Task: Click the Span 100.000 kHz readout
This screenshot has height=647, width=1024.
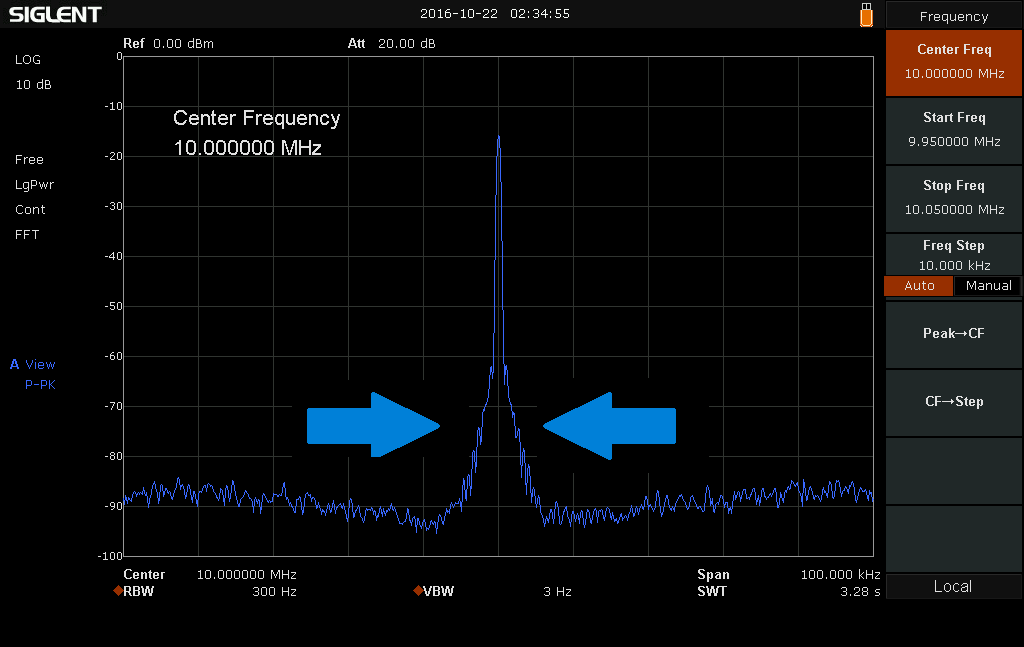Action: pos(788,574)
